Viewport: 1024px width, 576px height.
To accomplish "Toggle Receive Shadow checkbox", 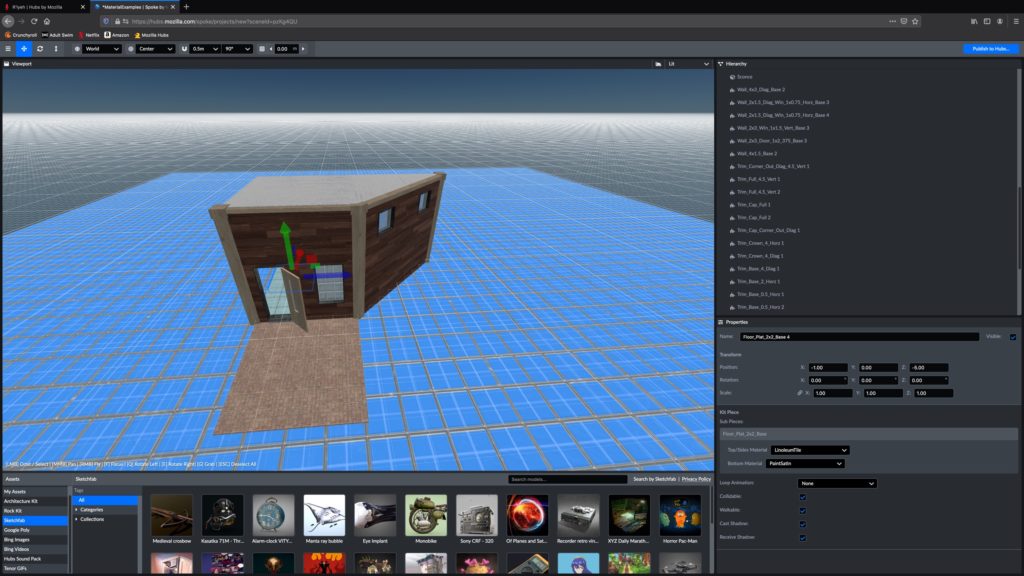I will 803,537.
